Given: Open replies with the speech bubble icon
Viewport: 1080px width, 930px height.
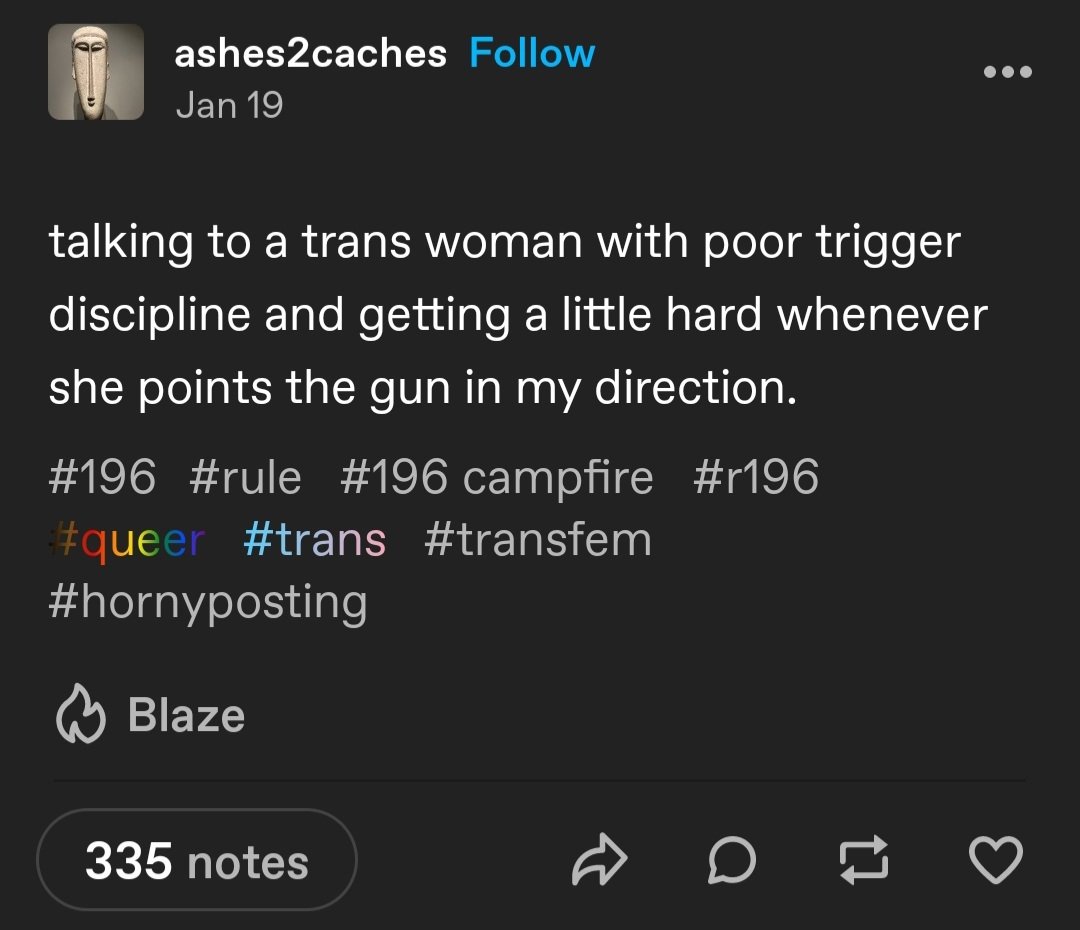Looking at the screenshot, I should [731, 859].
